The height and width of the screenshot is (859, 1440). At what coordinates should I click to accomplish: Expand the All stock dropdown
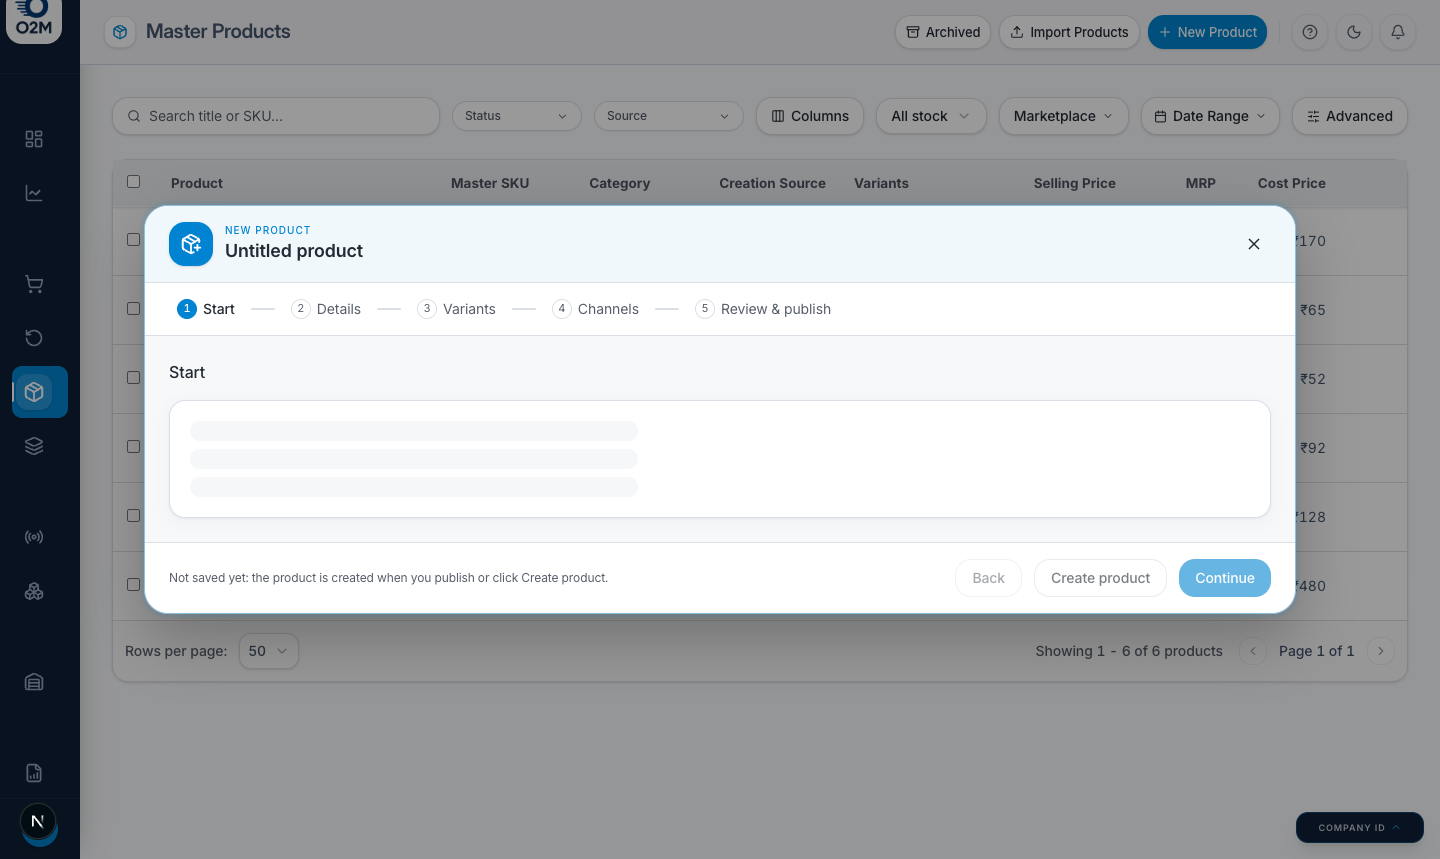tap(931, 116)
